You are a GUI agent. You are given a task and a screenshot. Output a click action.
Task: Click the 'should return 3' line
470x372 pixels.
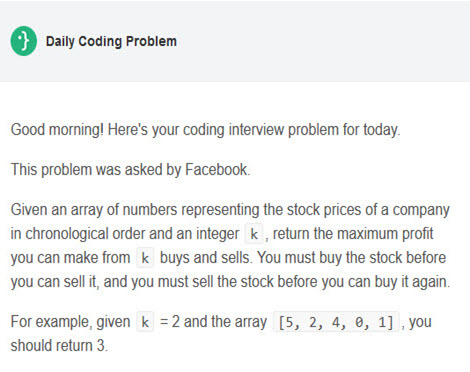pyautogui.click(x=59, y=345)
